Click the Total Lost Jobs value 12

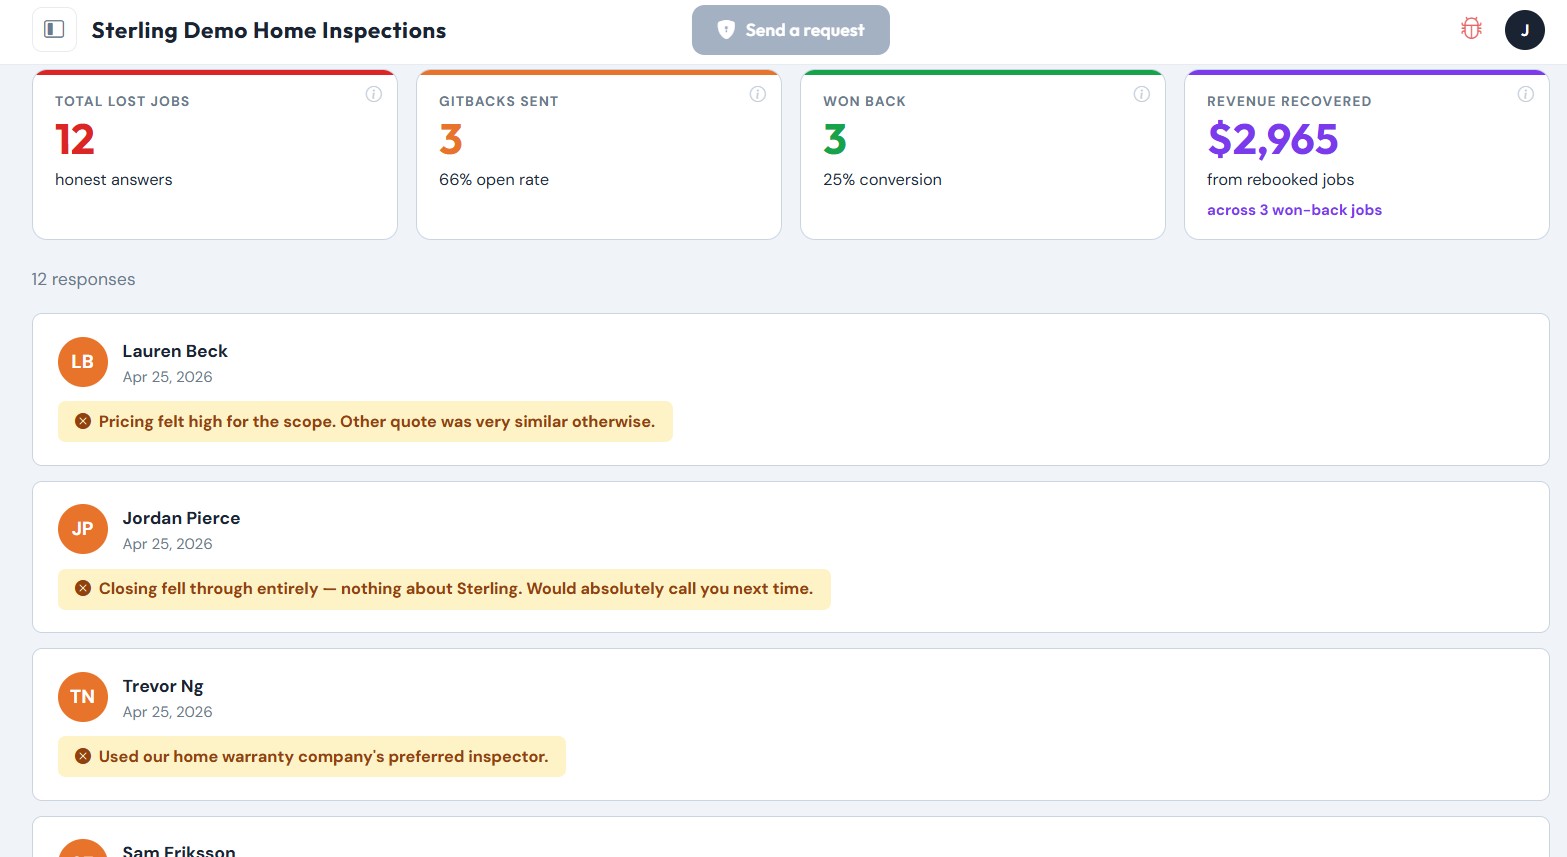point(75,140)
